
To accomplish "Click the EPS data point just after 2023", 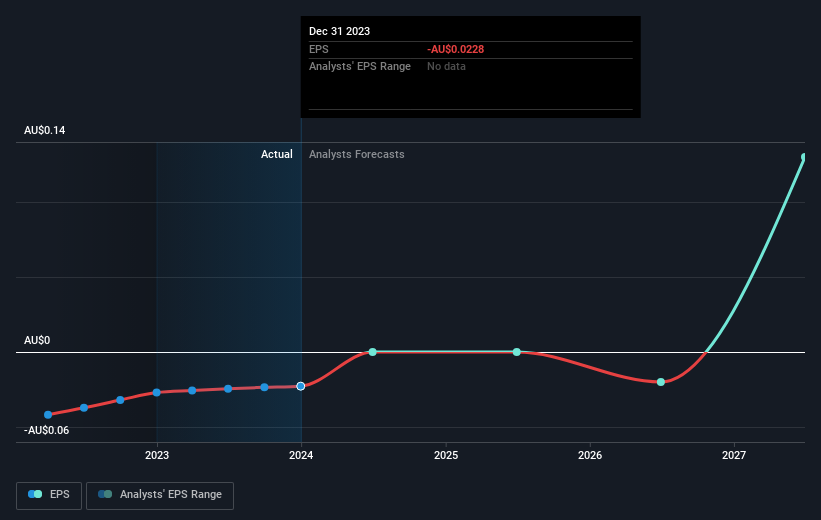I will [192, 391].
